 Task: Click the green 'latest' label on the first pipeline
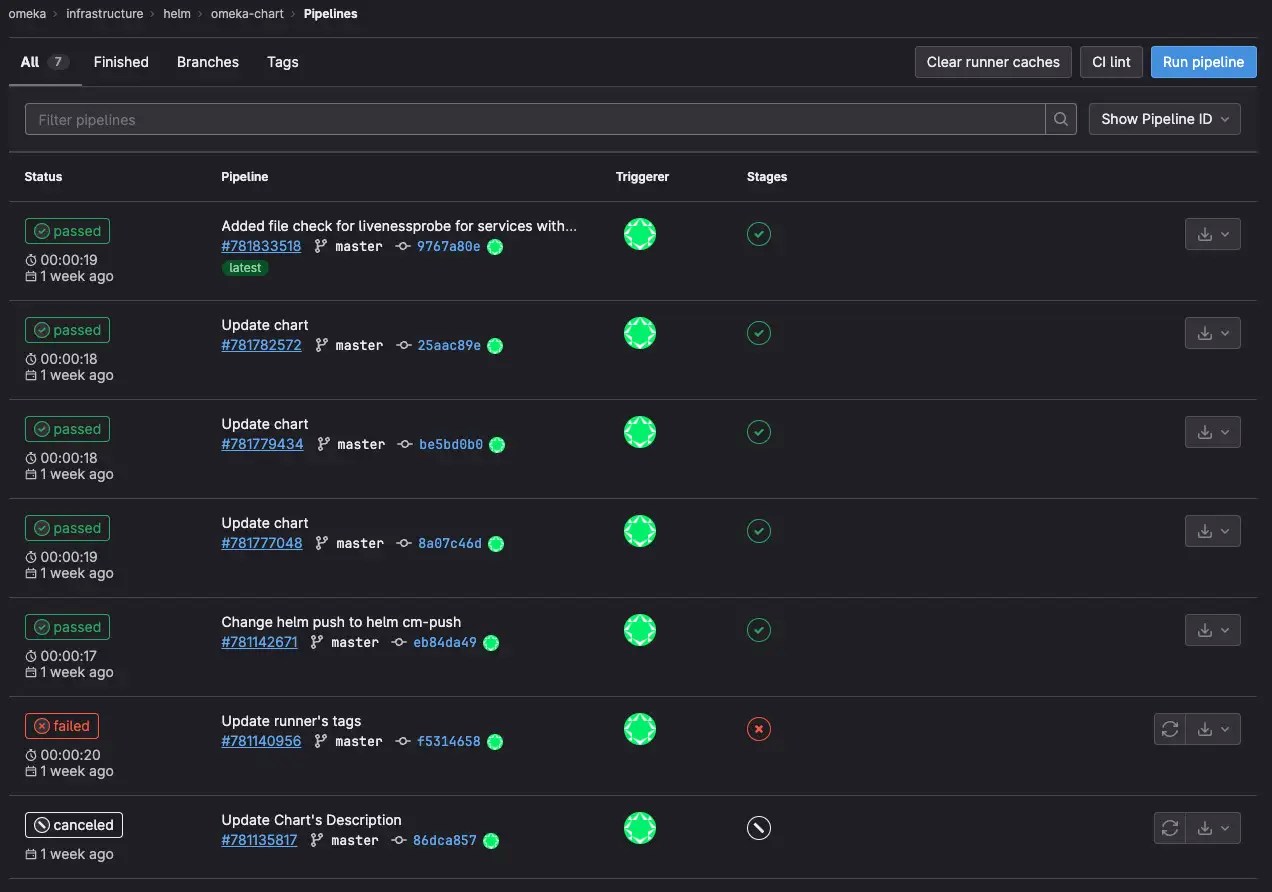[245, 267]
